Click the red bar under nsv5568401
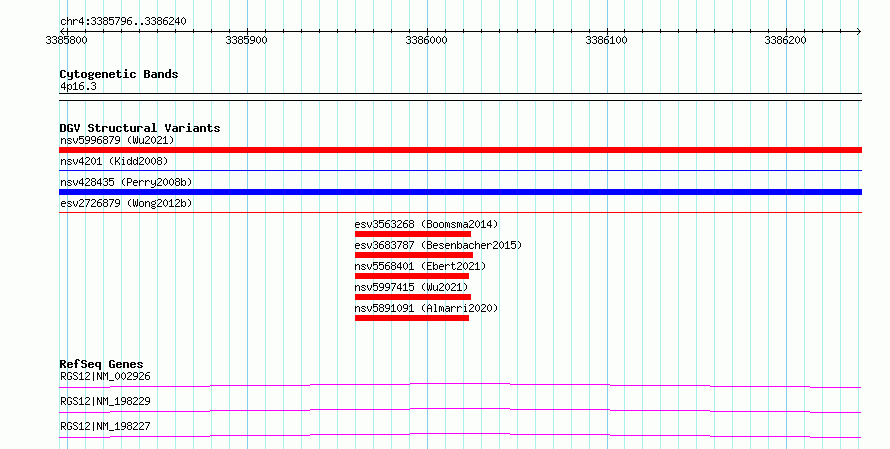The width and height of the screenshot is (890, 449). [412, 276]
